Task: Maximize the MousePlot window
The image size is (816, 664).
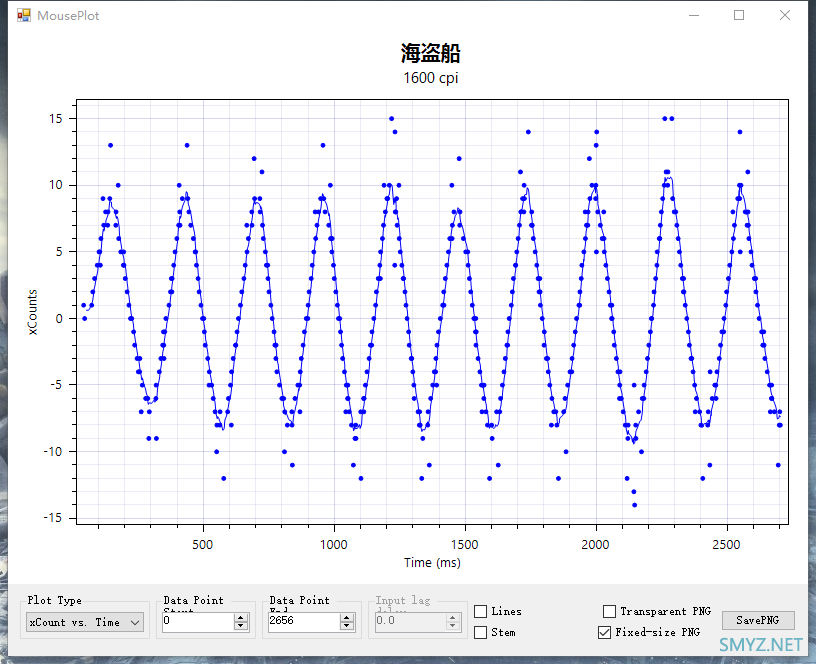Action: 739,16
